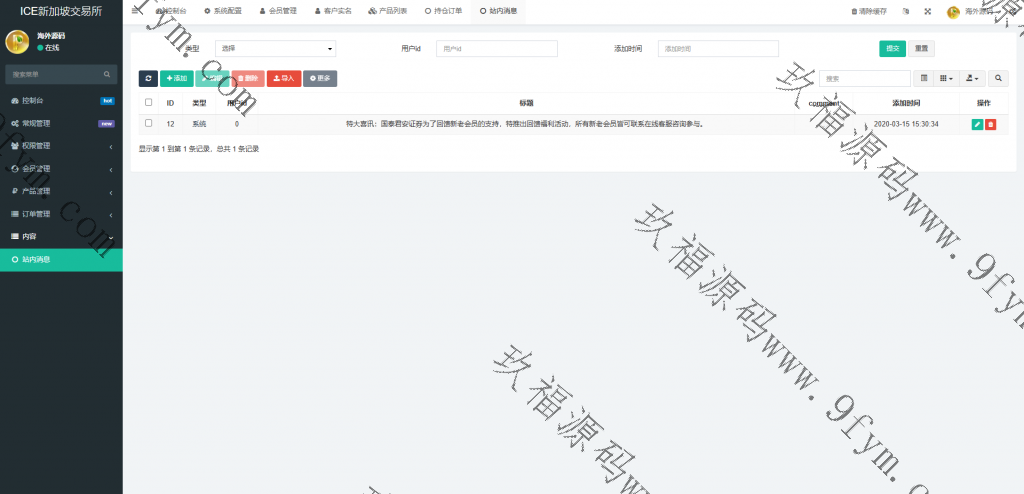1024x494 pixels.
Task: Click the magnifier search icon right of the table toolbar
Action: (x=999, y=78)
